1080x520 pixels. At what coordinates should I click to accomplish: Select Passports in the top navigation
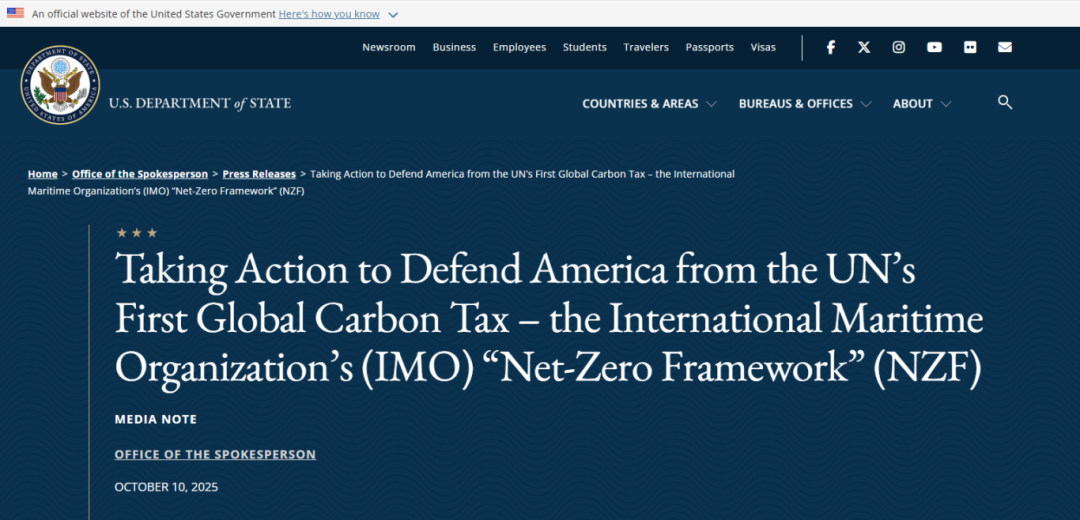pyautogui.click(x=709, y=47)
